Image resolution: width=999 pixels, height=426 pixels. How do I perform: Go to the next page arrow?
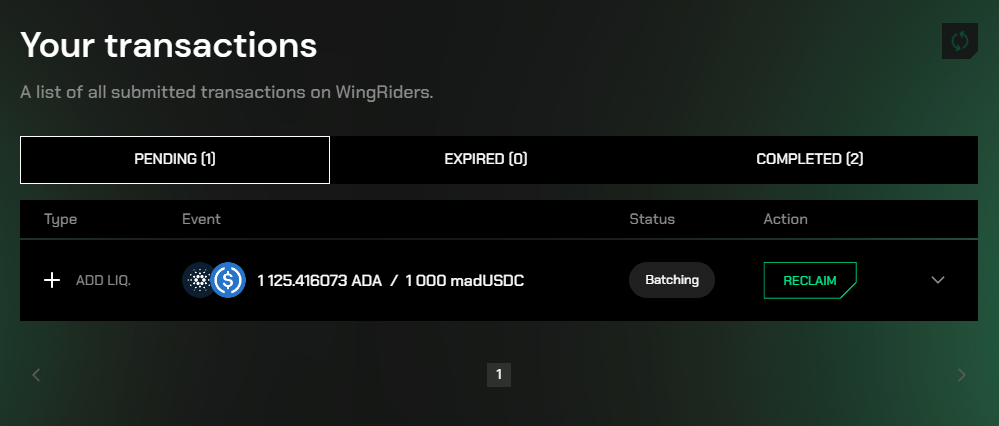(962, 375)
